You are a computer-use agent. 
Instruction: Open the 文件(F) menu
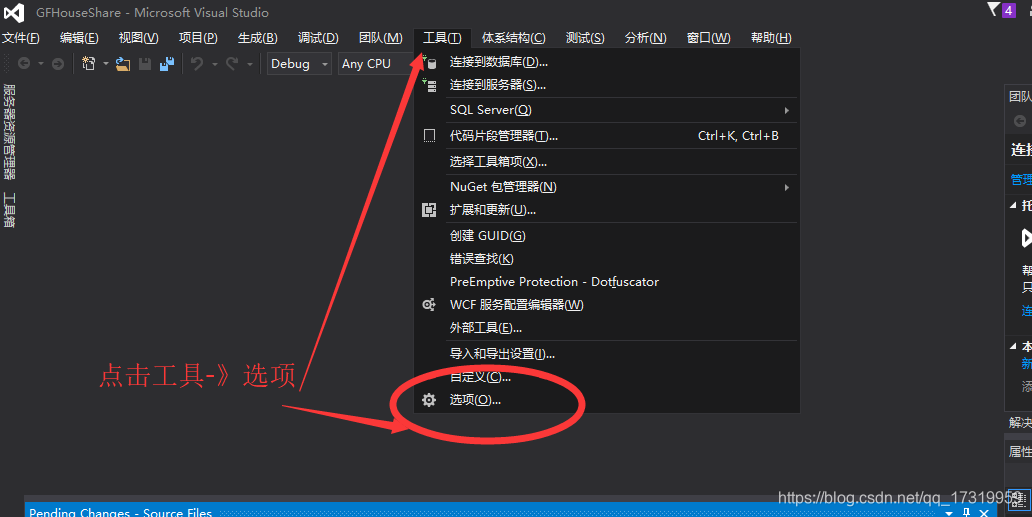pyautogui.click(x=20, y=37)
